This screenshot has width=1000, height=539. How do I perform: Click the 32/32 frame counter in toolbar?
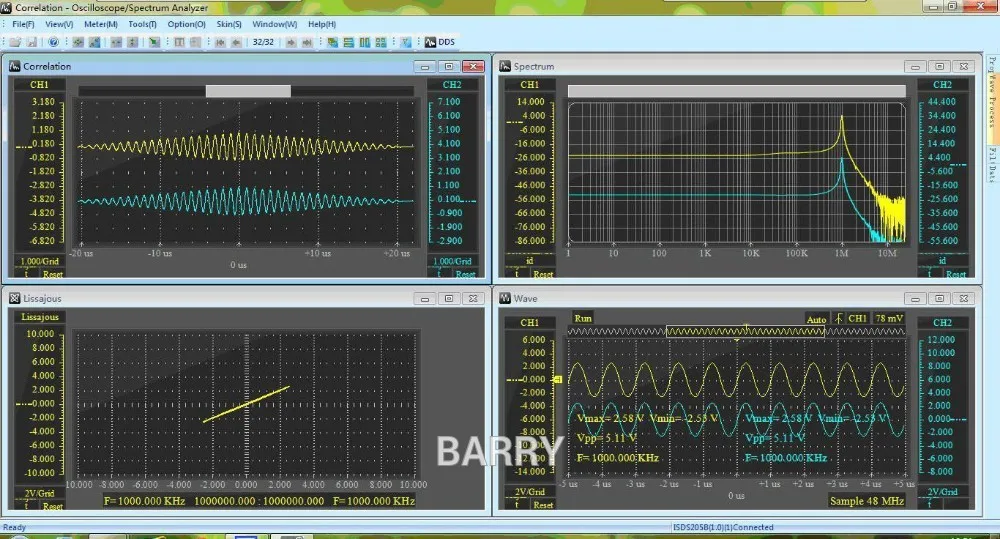[x=263, y=42]
